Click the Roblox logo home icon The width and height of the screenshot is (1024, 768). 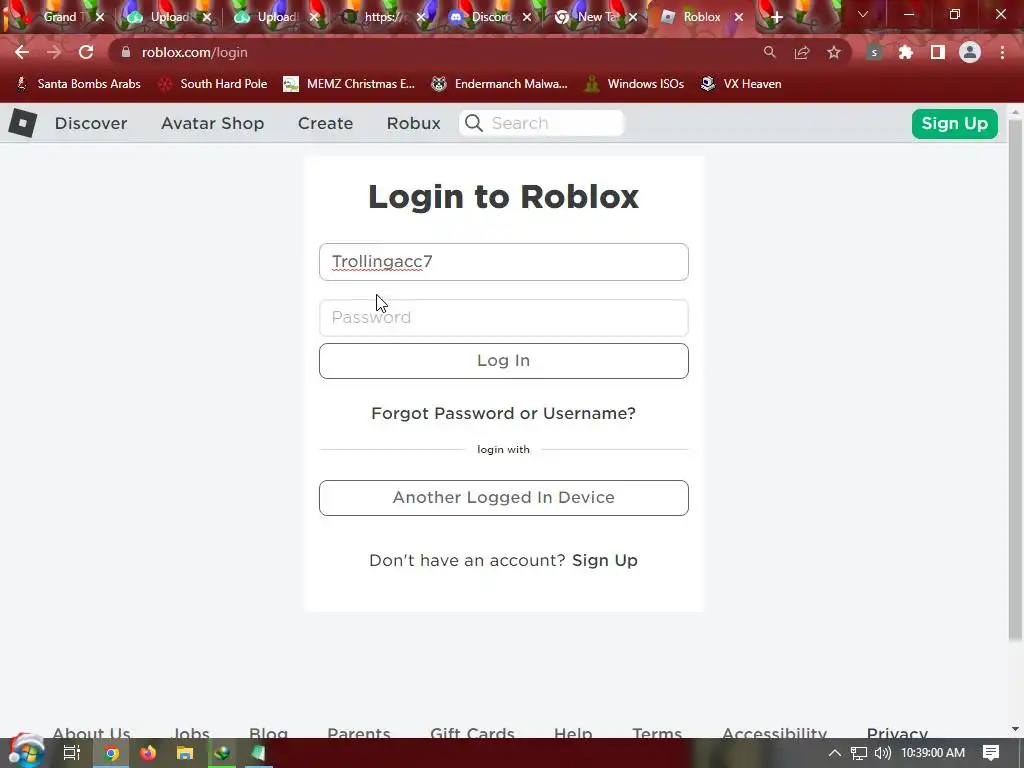point(23,123)
